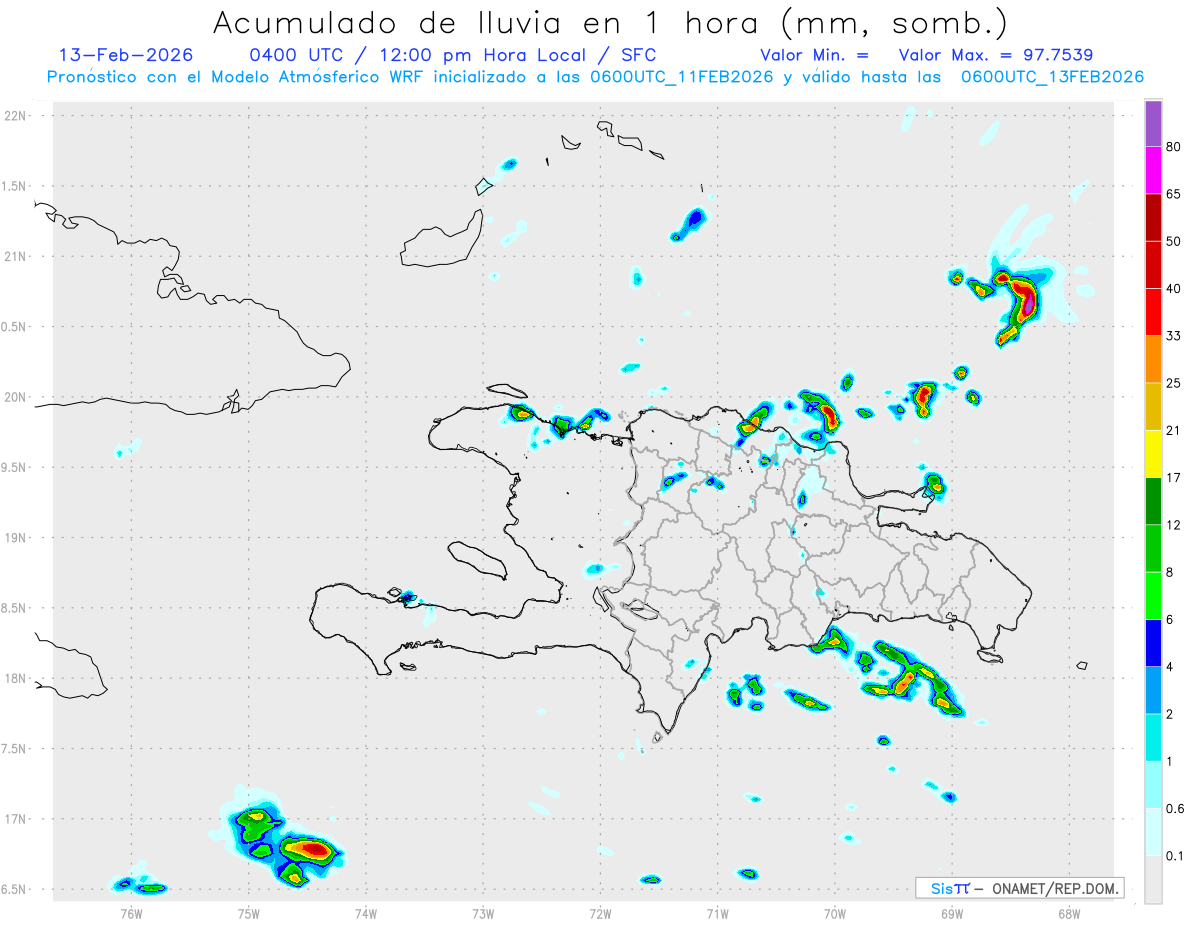The image size is (1200, 927).
Task: Click the light blue swatch between 2 and 4
Action: (x=1153, y=689)
